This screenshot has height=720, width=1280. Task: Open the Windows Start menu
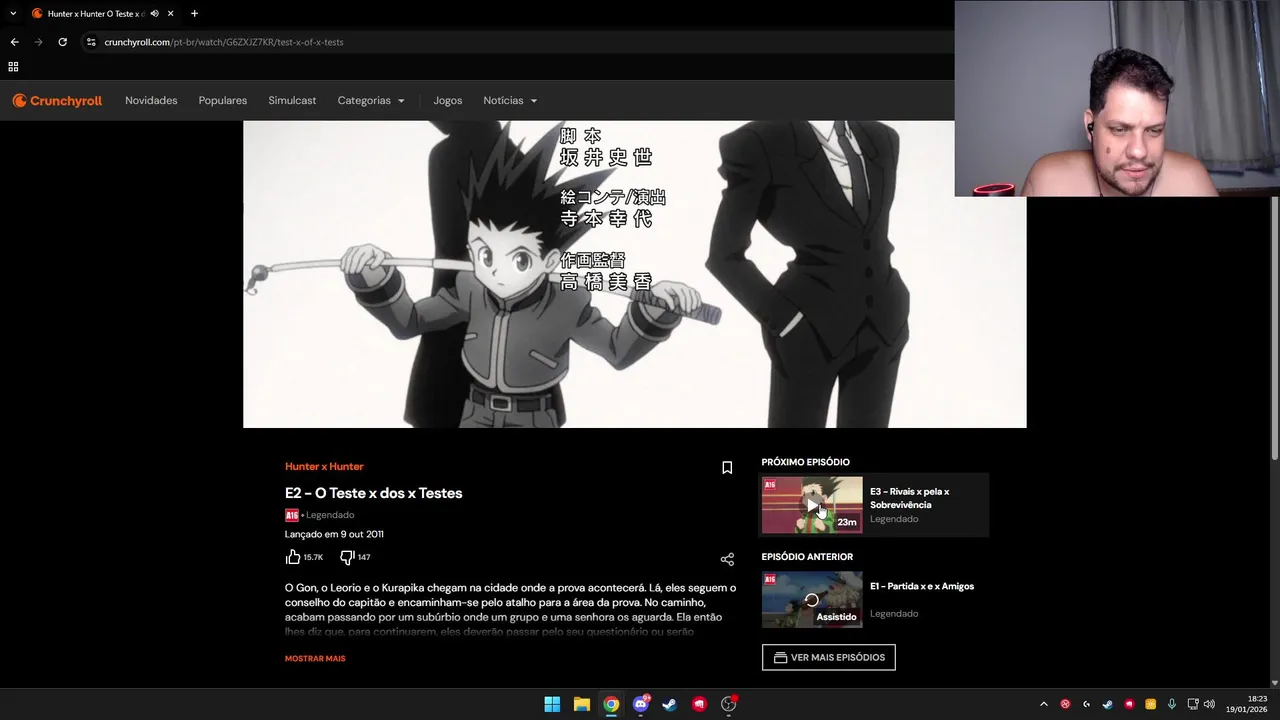(552, 704)
